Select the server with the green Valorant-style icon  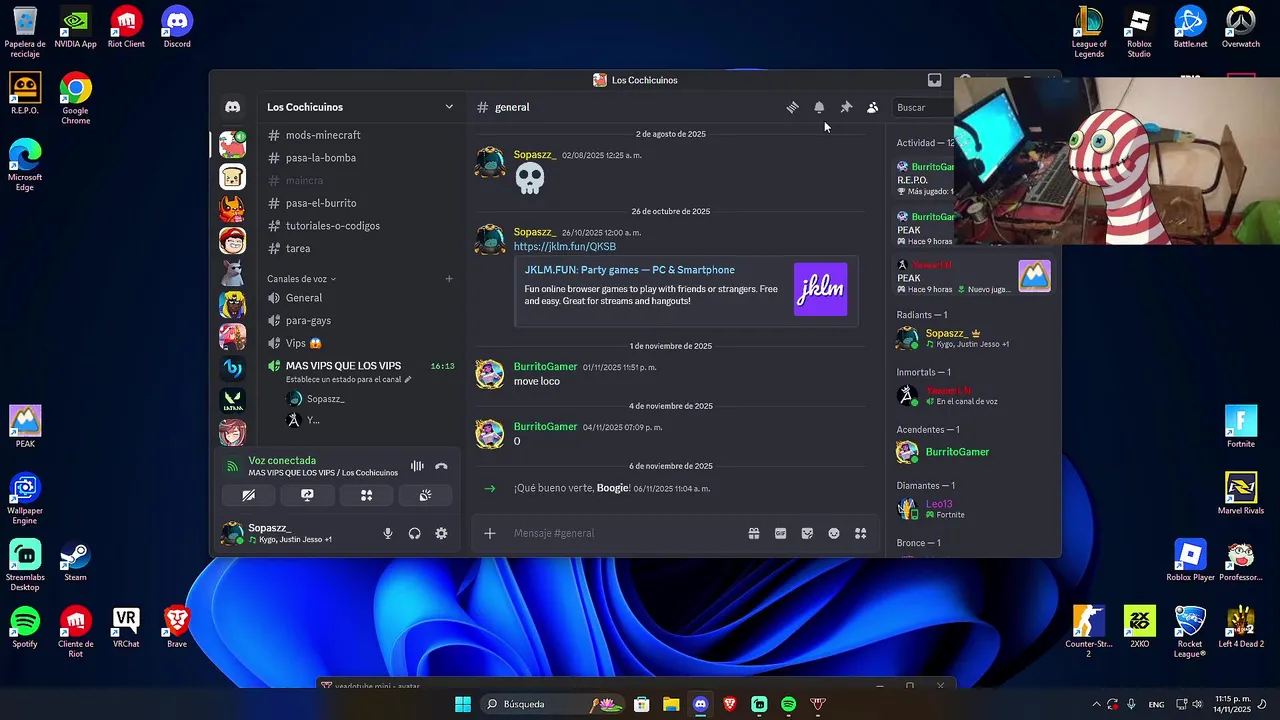(x=232, y=400)
